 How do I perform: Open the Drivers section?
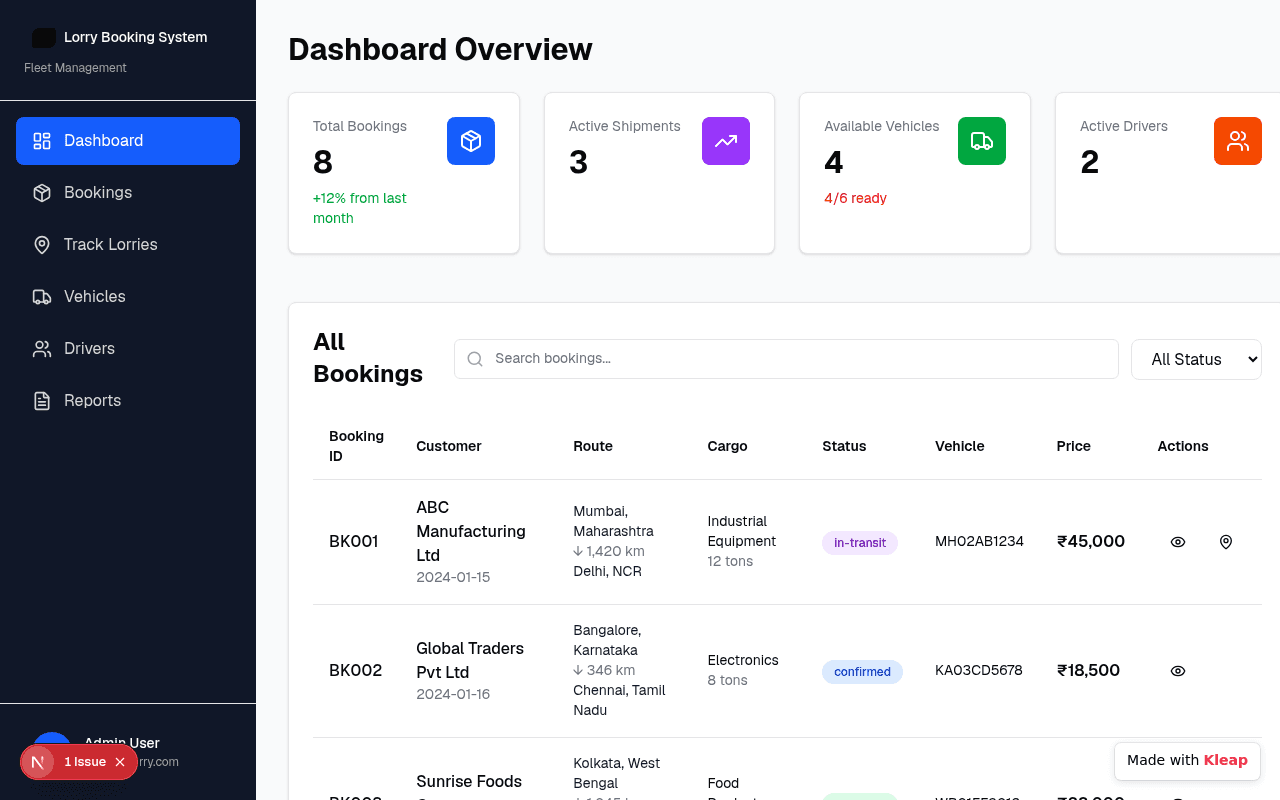(128, 349)
